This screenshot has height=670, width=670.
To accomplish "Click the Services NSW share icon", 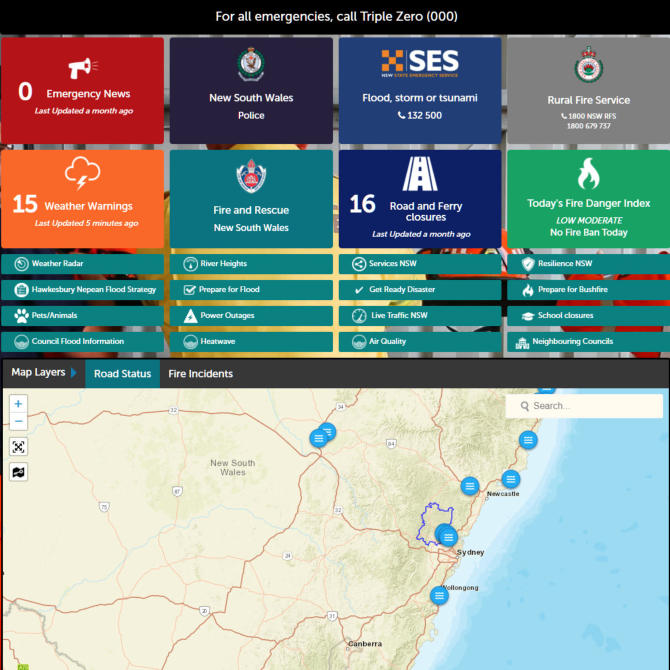I will [x=359, y=264].
